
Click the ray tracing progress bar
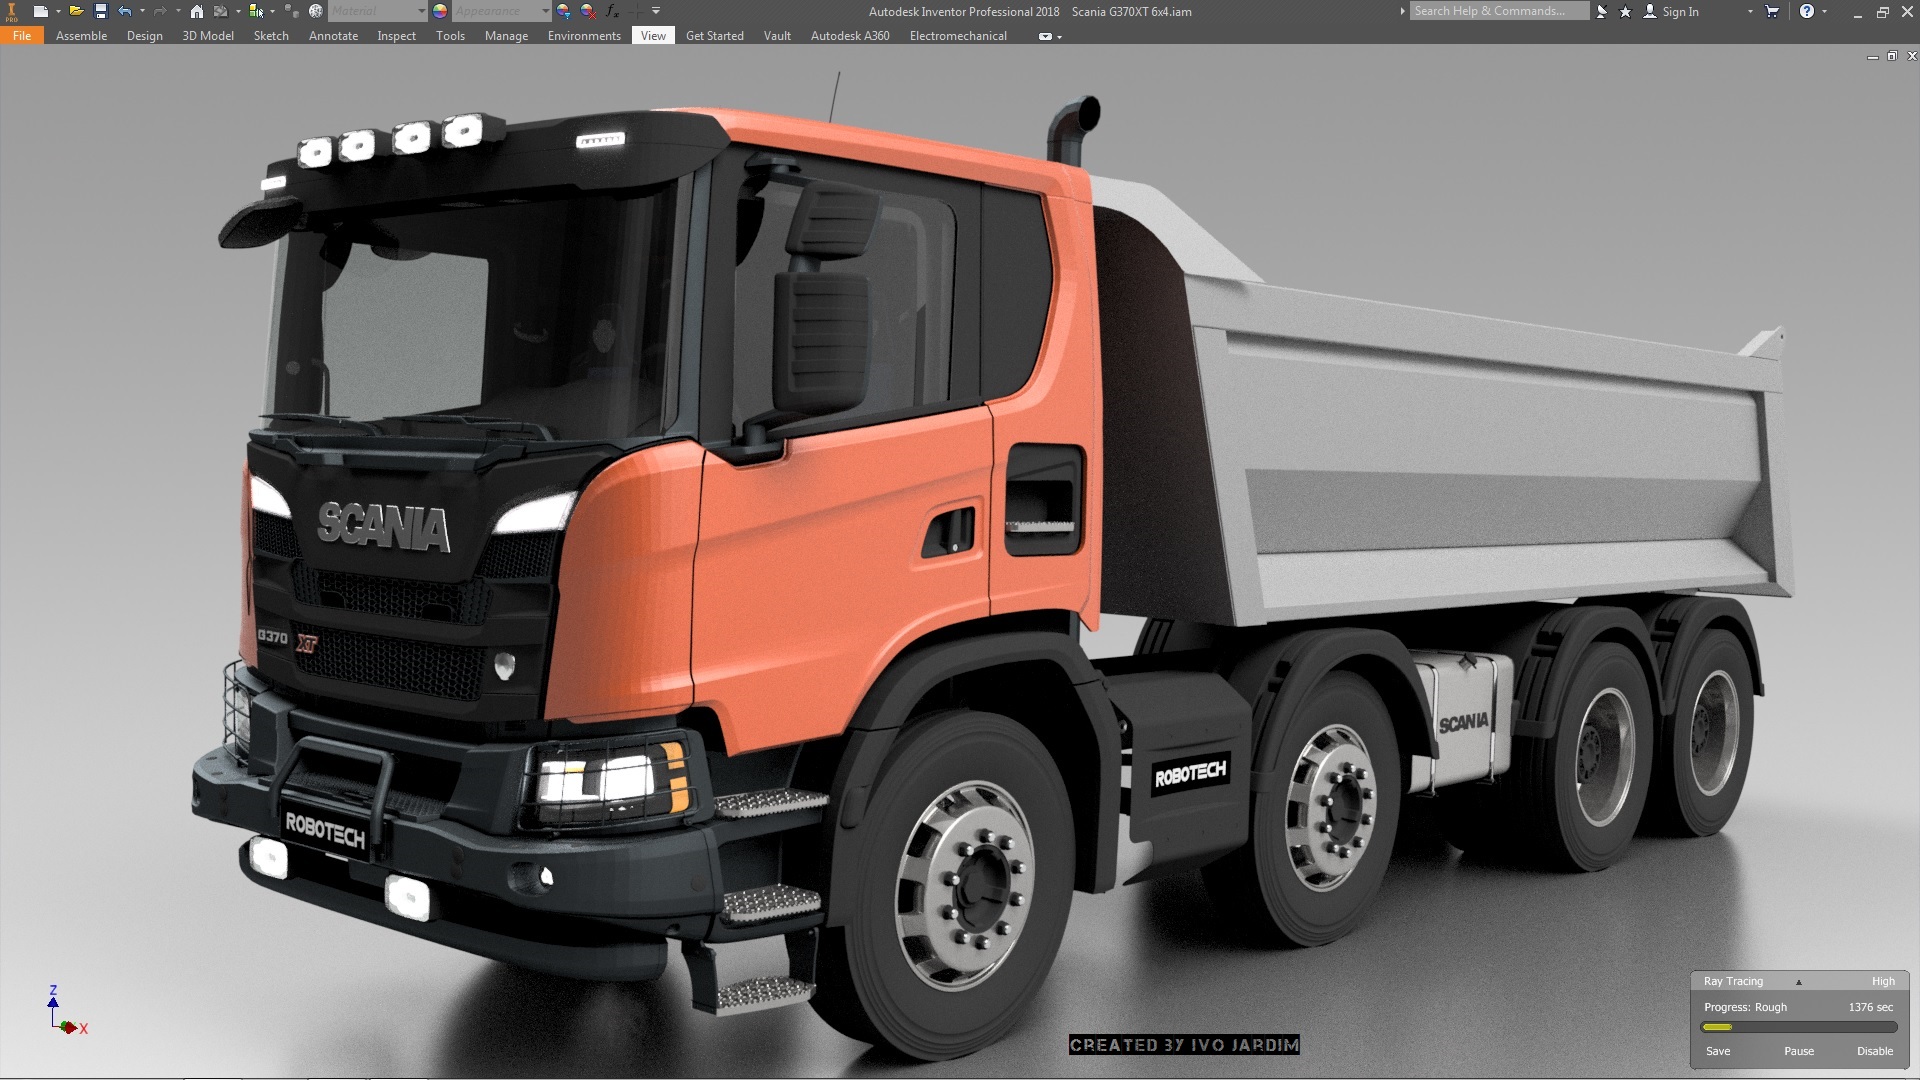coord(1798,1027)
